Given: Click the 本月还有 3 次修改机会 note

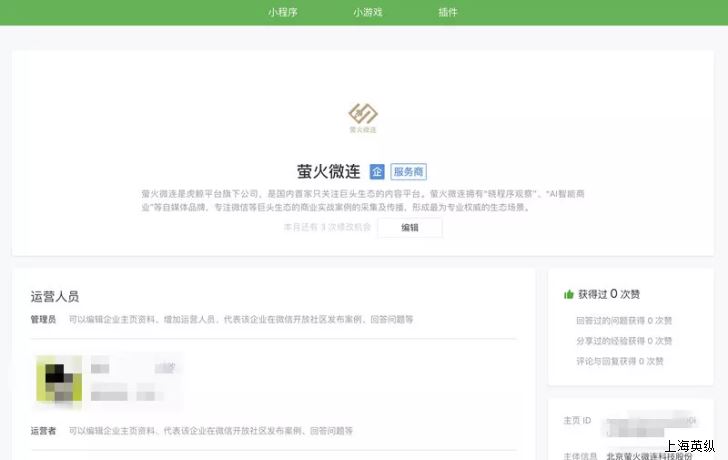Looking at the screenshot, I should click(327, 227).
